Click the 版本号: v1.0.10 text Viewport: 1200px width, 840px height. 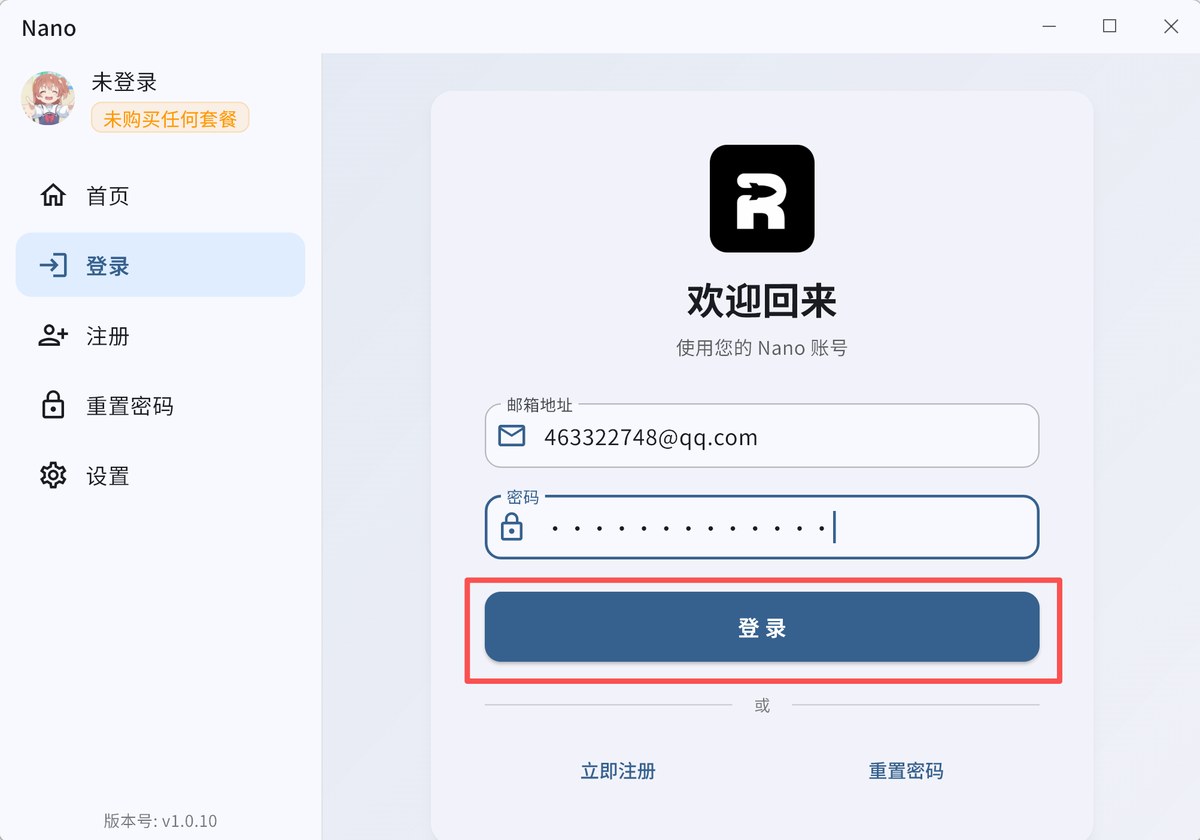160,821
